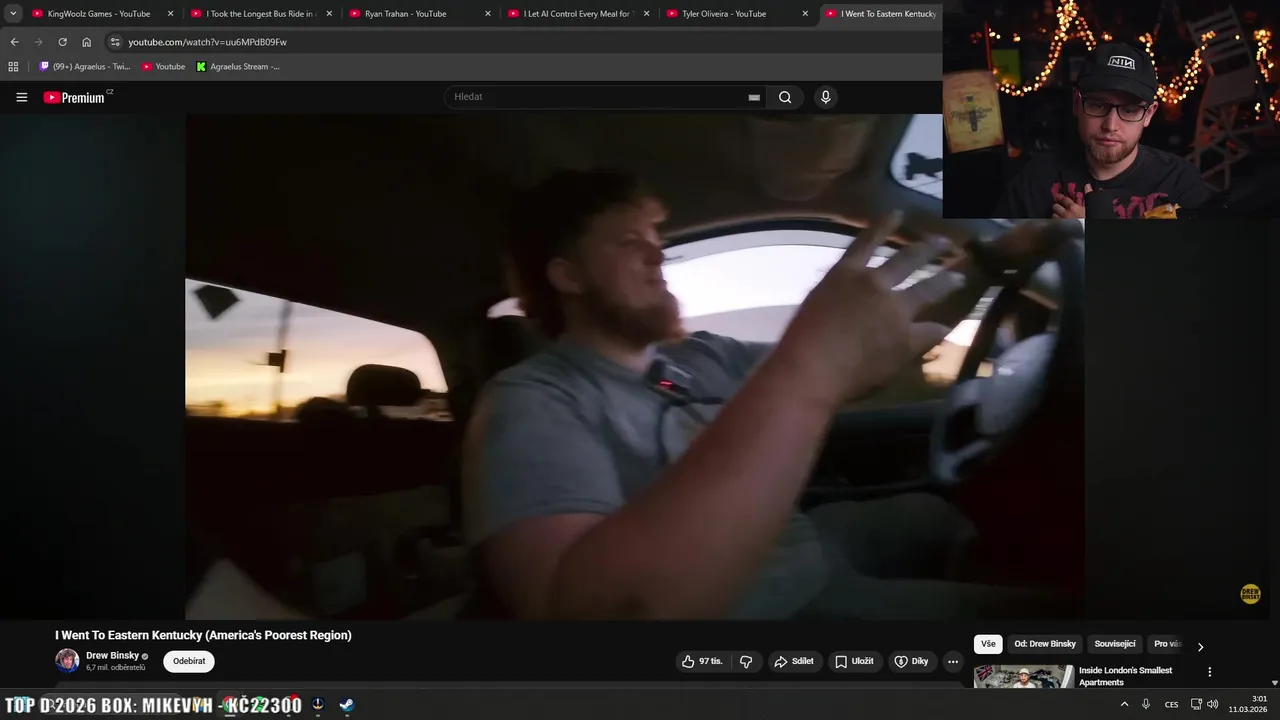Select the I Went To Eastern Kentucky tab
The width and height of the screenshot is (1280, 720).
point(880,14)
